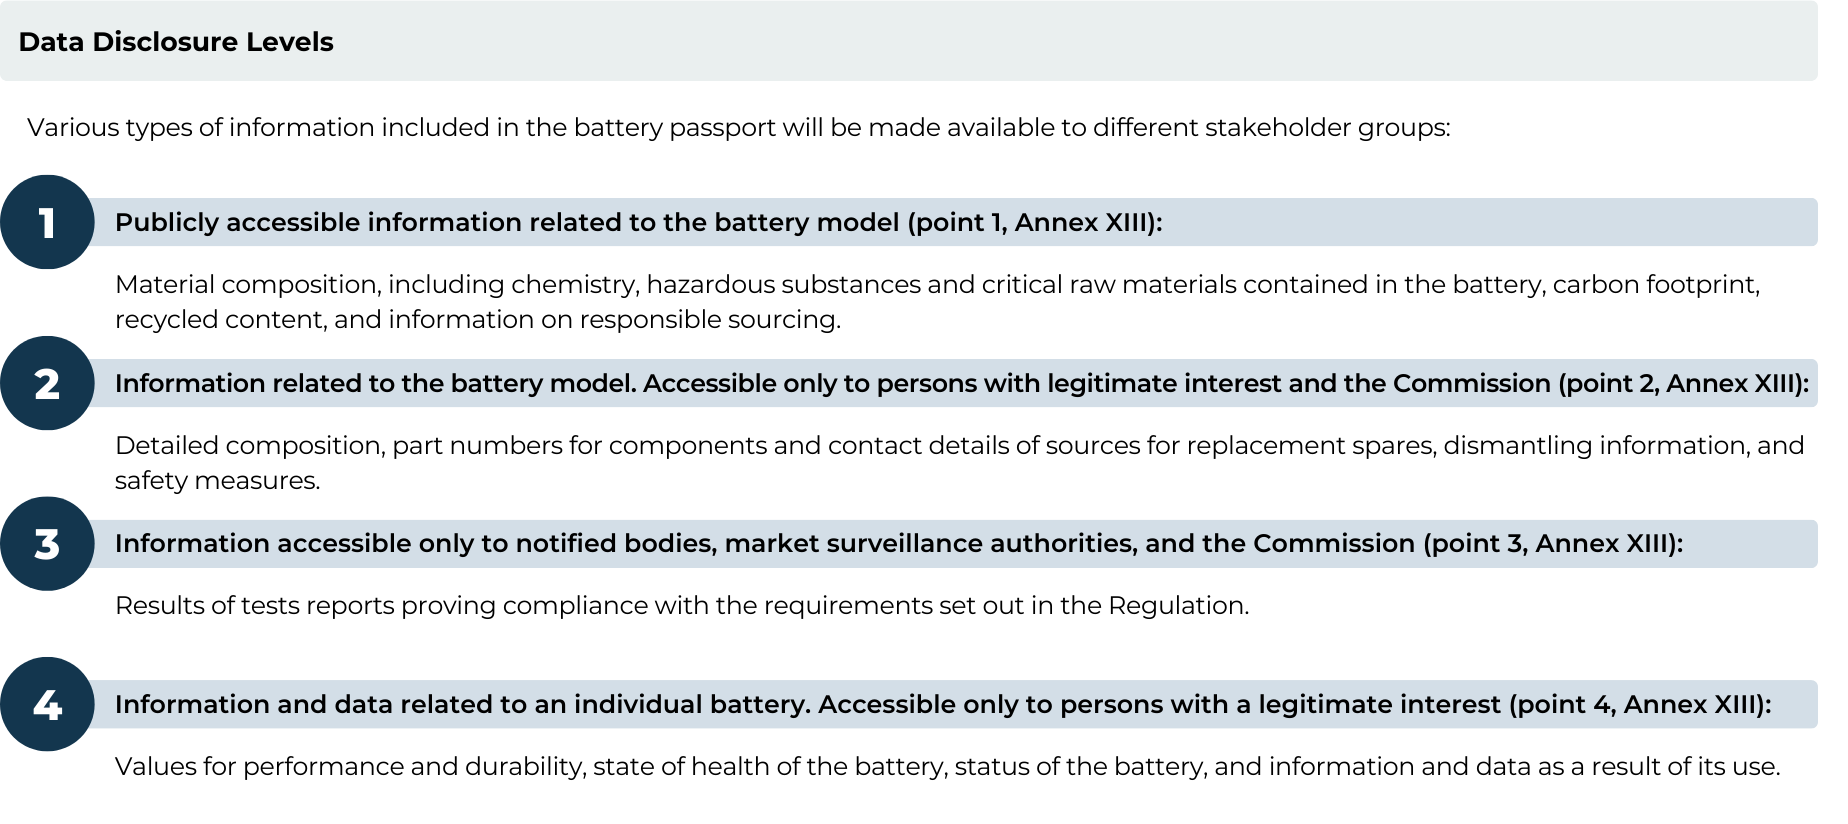Screen dimensions: 1848x824
Task: Click 'safety measures' text in level 2
Action: [x=217, y=481]
